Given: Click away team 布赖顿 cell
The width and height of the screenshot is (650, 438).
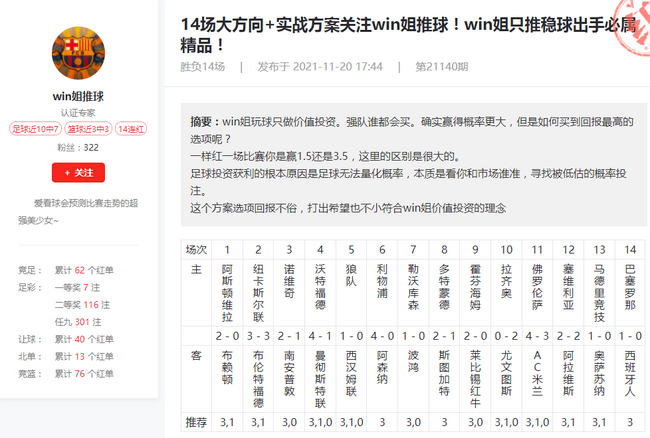Looking at the screenshot, I should 227,379.
